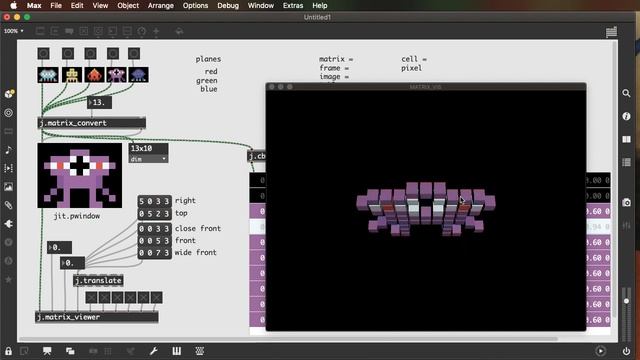
Task: Click the bang button above the blue alien
Action: [134, 53]
